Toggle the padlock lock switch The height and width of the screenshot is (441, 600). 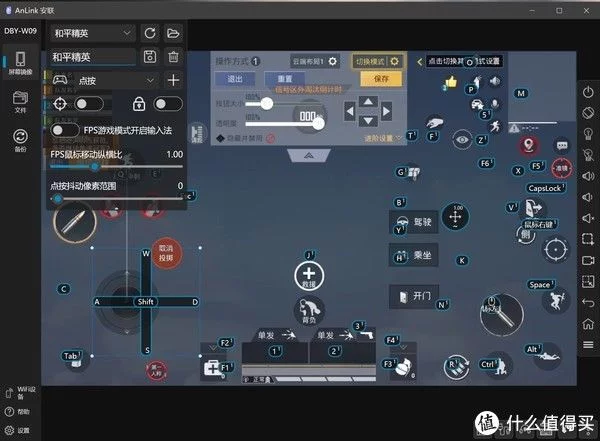pyautogui.click(x=168, y=104)
